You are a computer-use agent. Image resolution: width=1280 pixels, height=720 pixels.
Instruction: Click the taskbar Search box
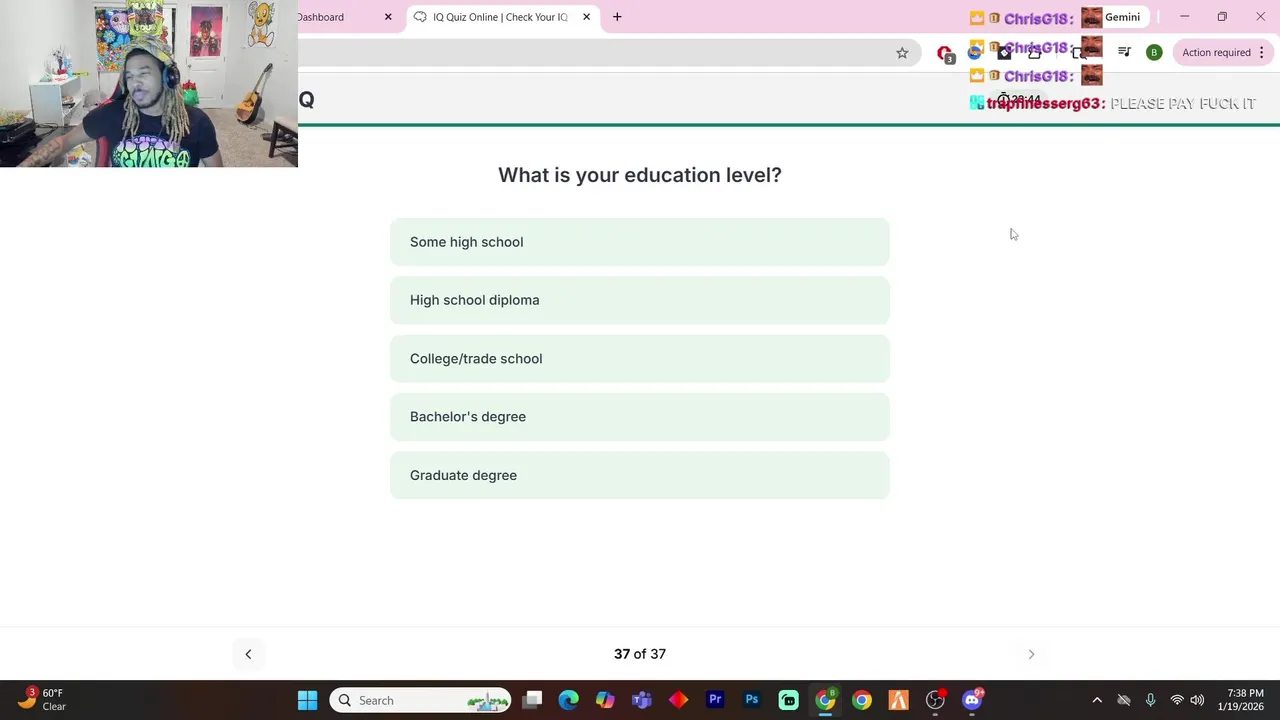click(421, 700)
